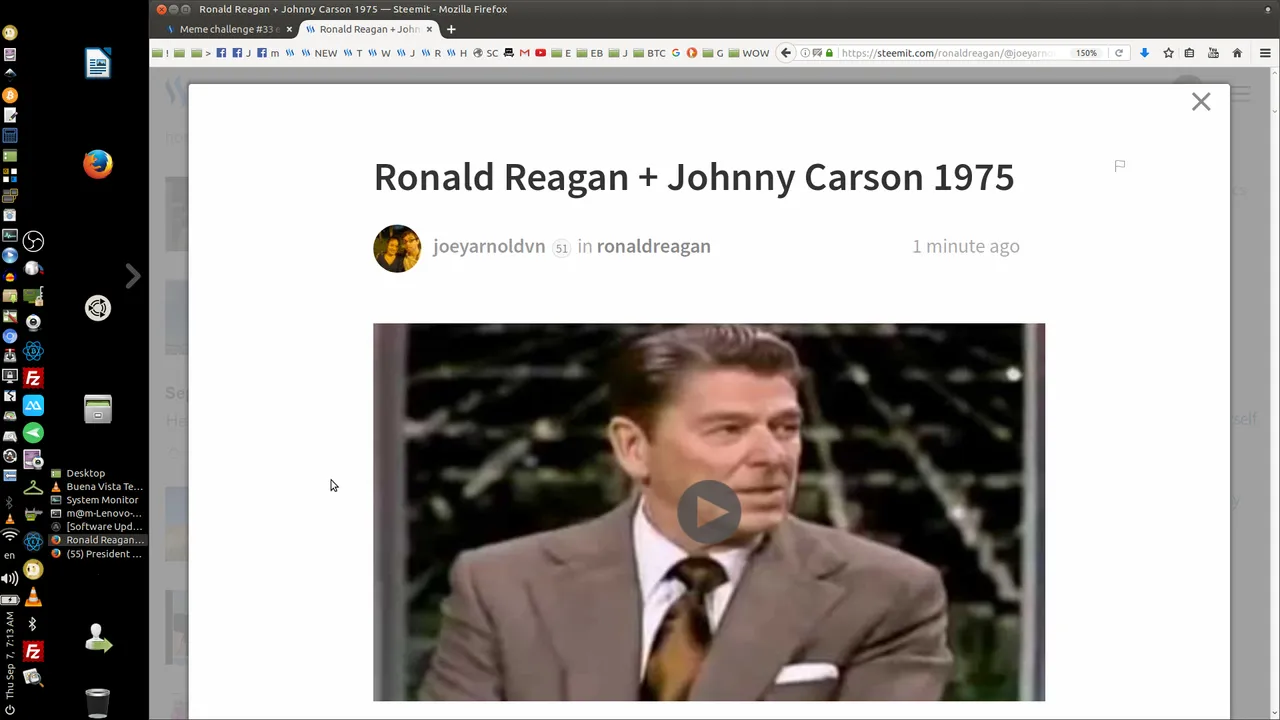Viewport: 1280px width, 720px height.
Task: Close the 'Meme challenge #33' tab
Action: pyautogui.click(x=289, y=29)
